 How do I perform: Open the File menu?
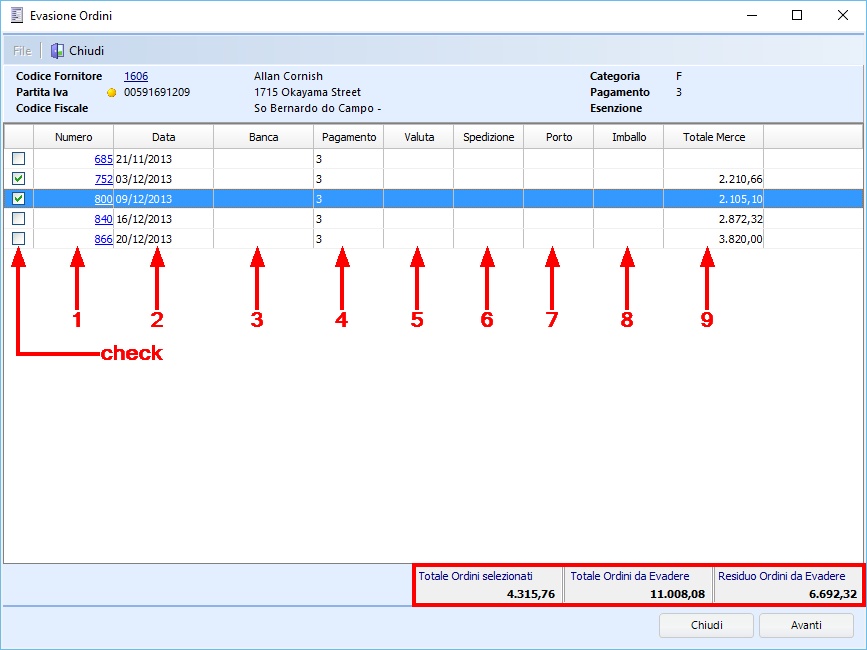click(22, 51)
